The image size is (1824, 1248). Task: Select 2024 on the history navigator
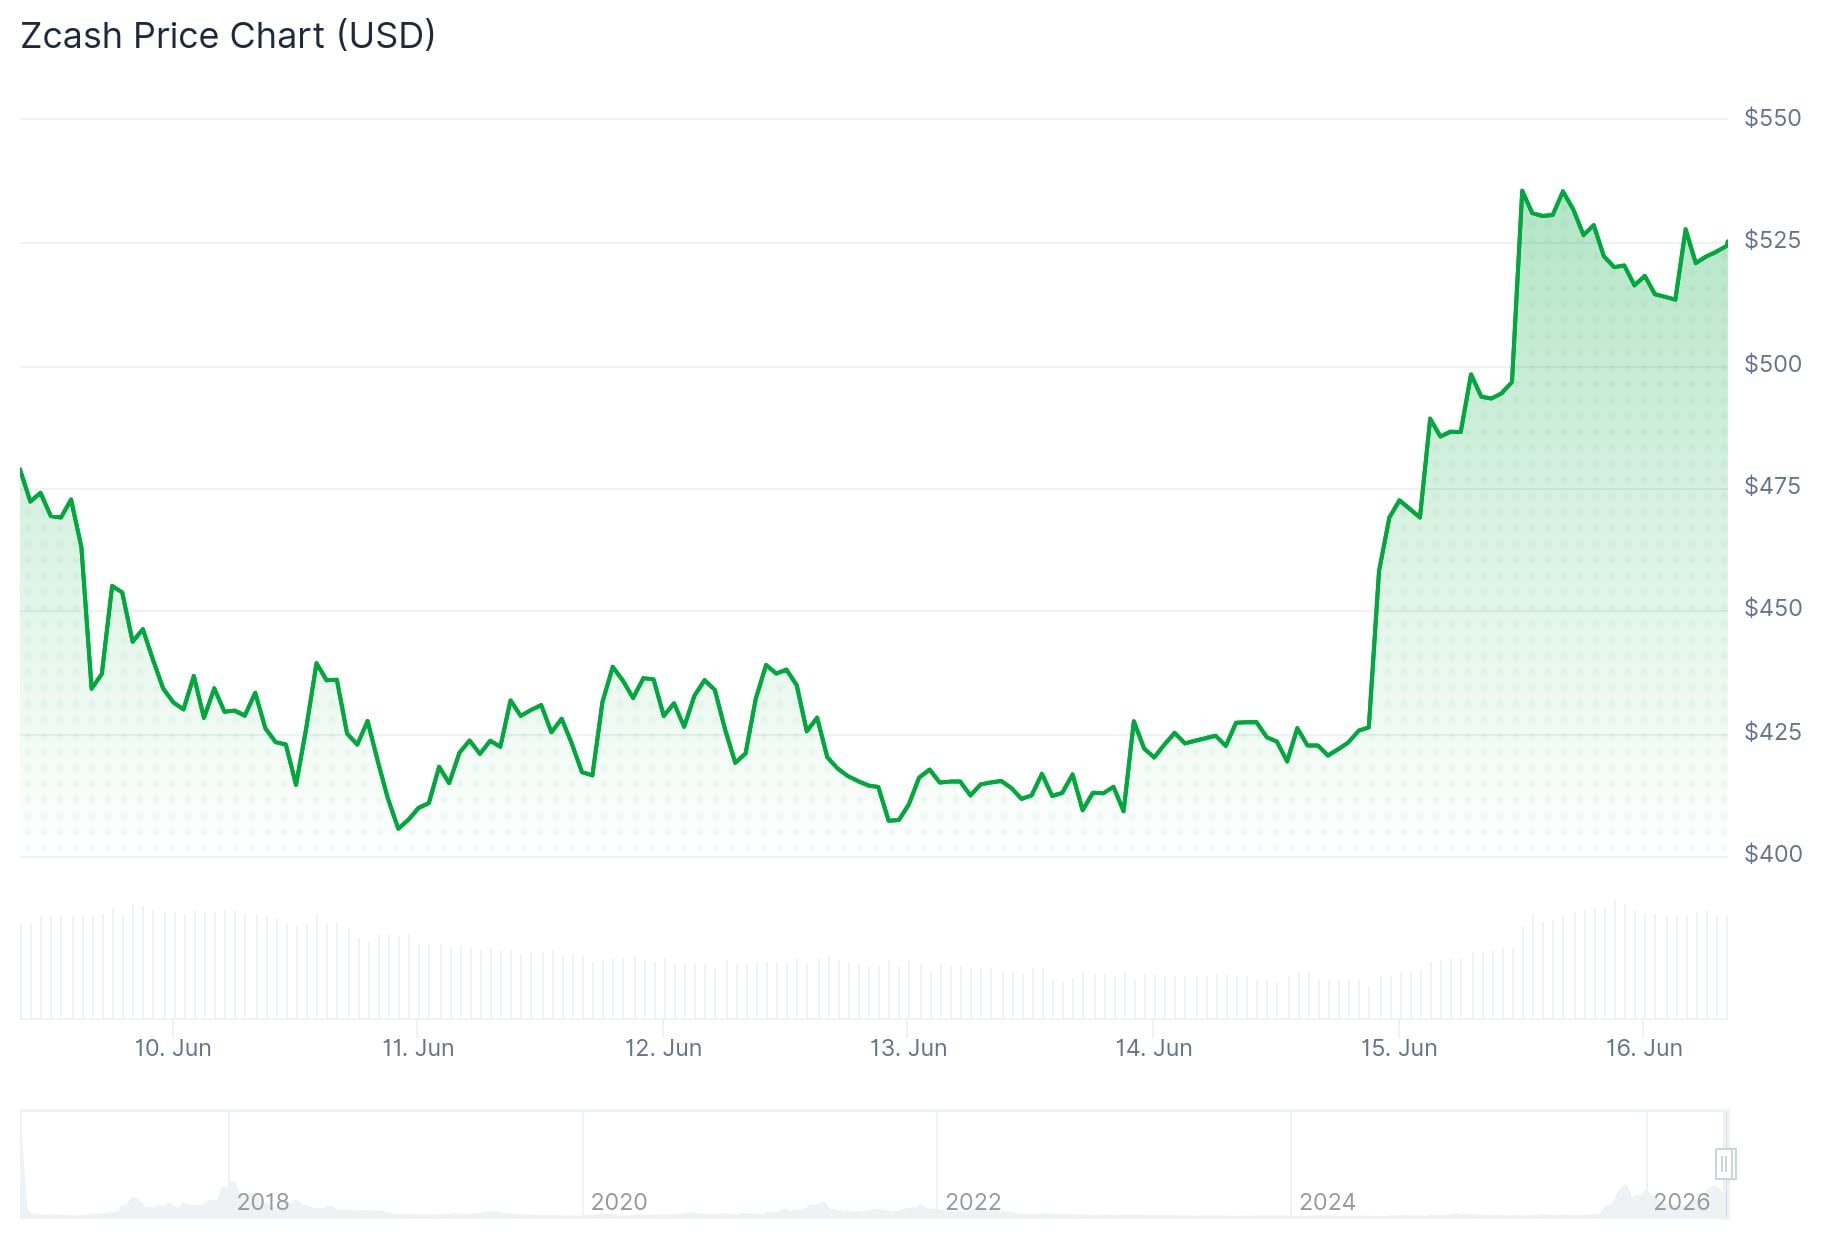pos(1327,1202)
